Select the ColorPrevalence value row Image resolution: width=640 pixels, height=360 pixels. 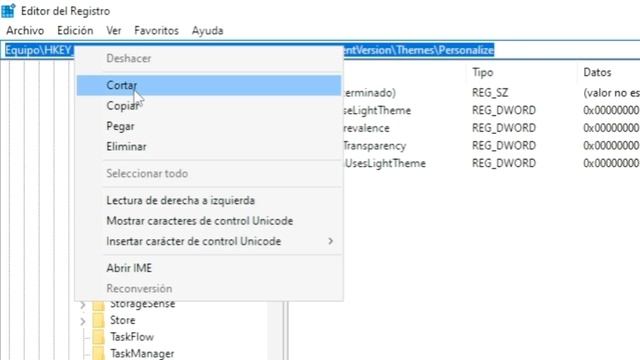[491, 128]
